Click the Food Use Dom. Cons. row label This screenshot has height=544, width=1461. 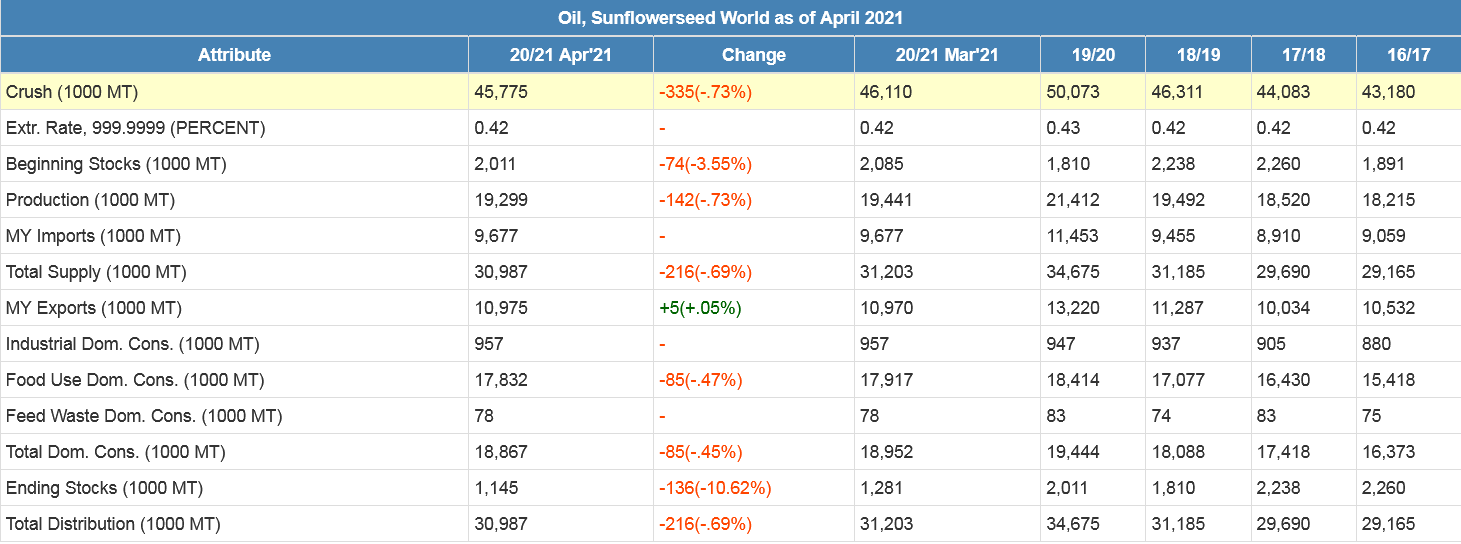point(135,380)
